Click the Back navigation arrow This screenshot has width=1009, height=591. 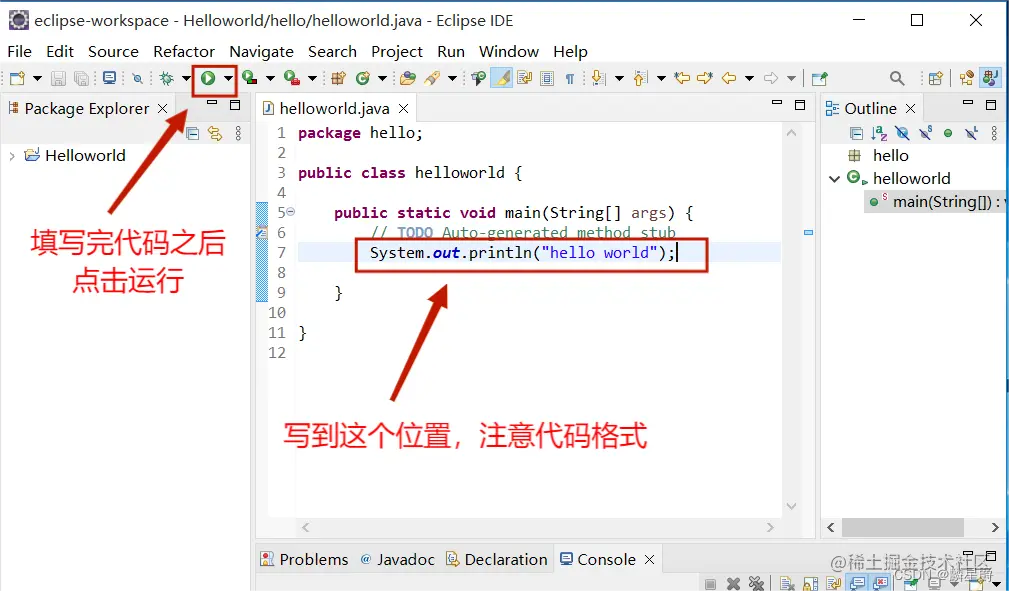tap(729, 79)
